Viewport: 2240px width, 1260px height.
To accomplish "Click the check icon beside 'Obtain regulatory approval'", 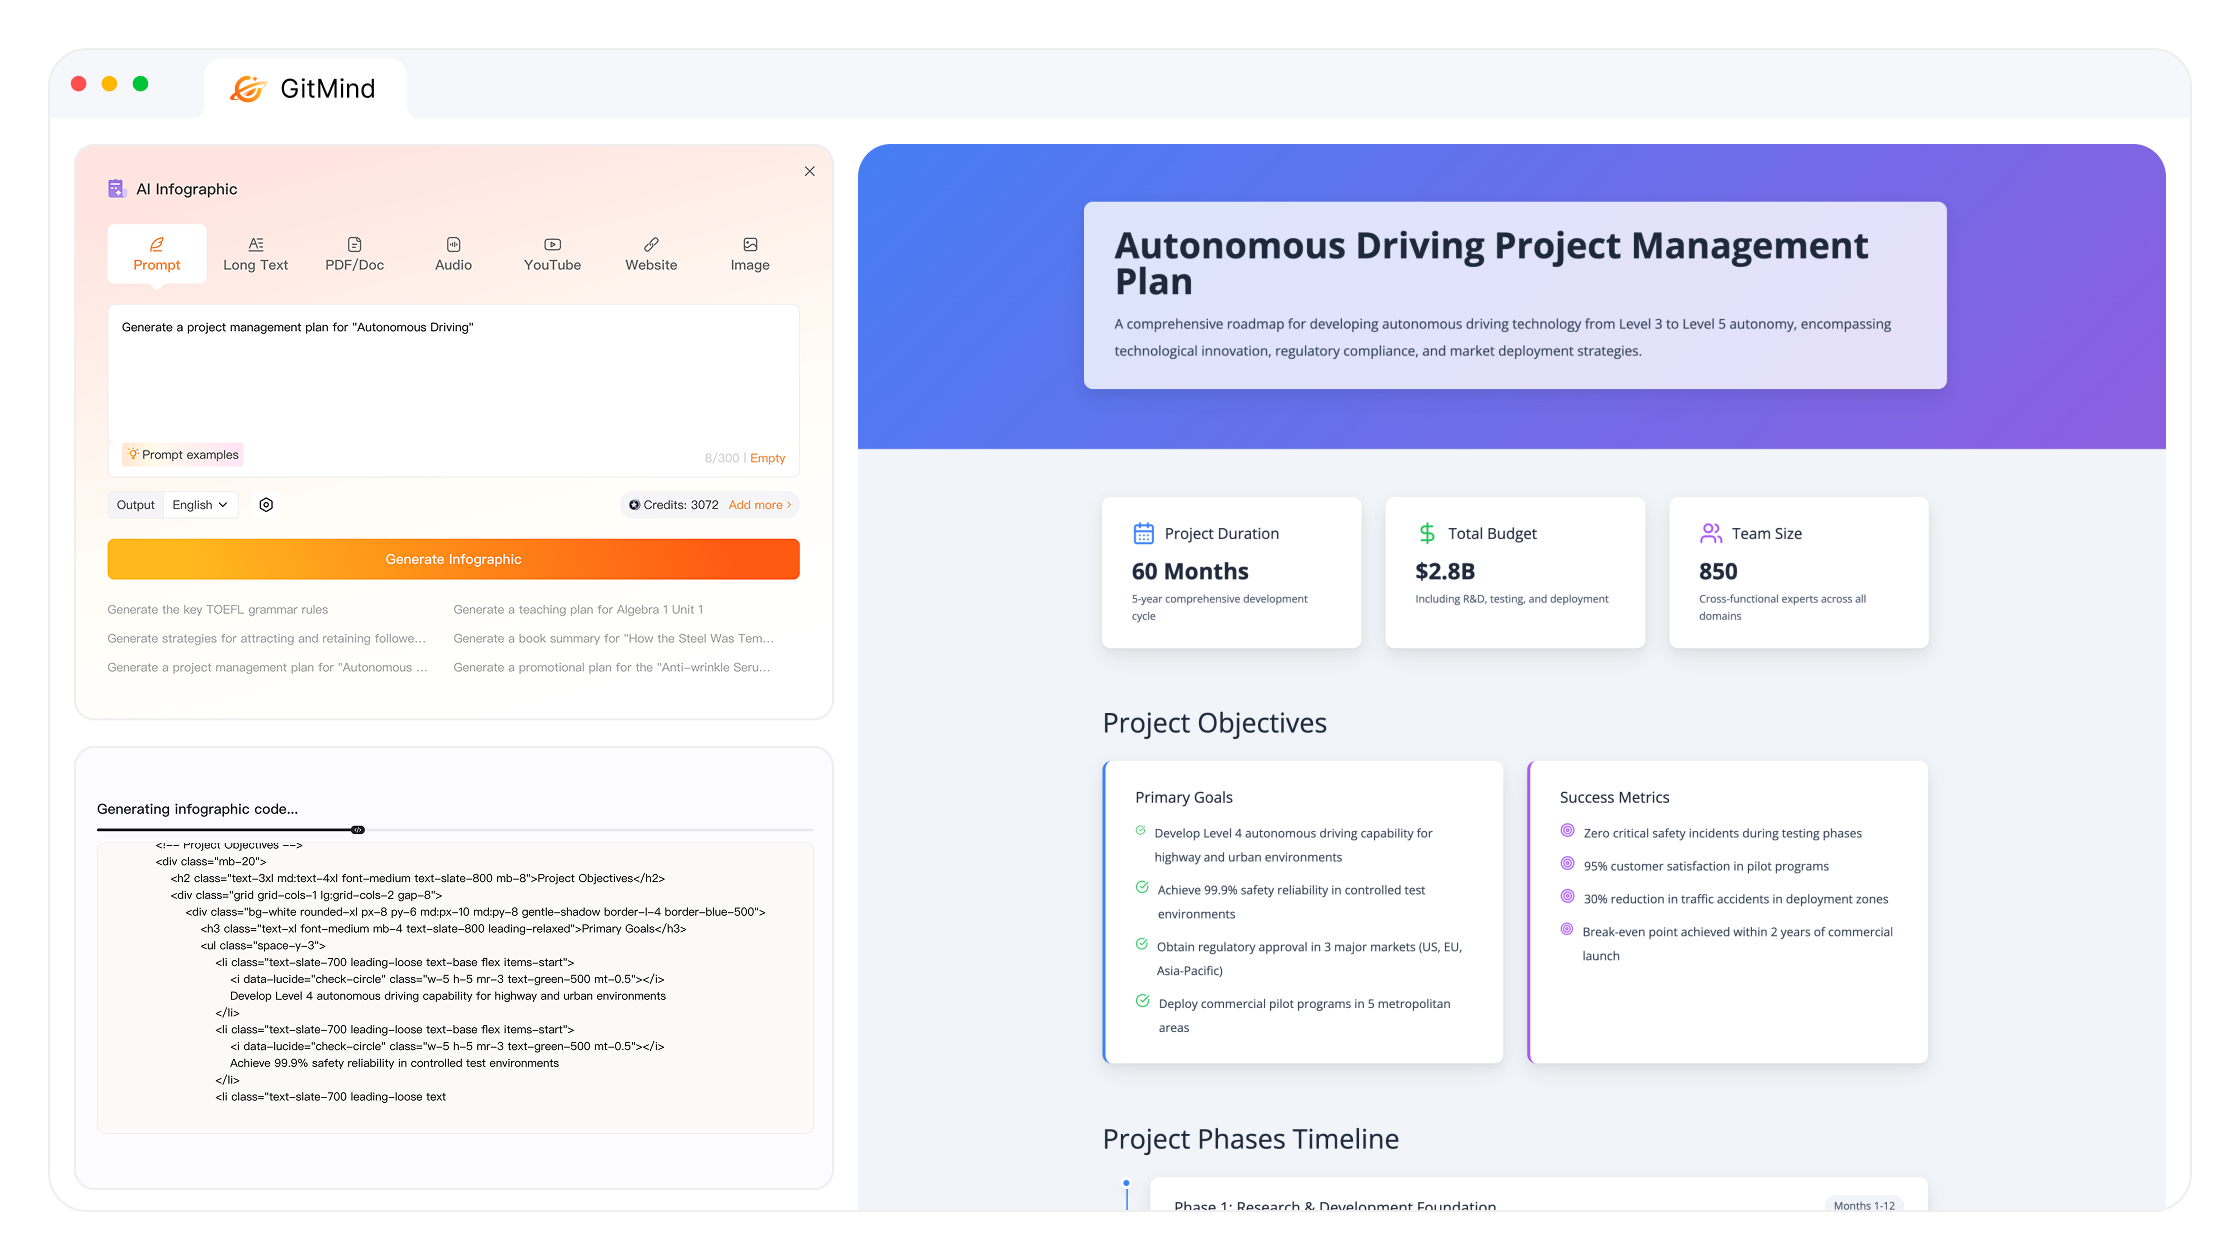I will click(x=1142, y=945).
